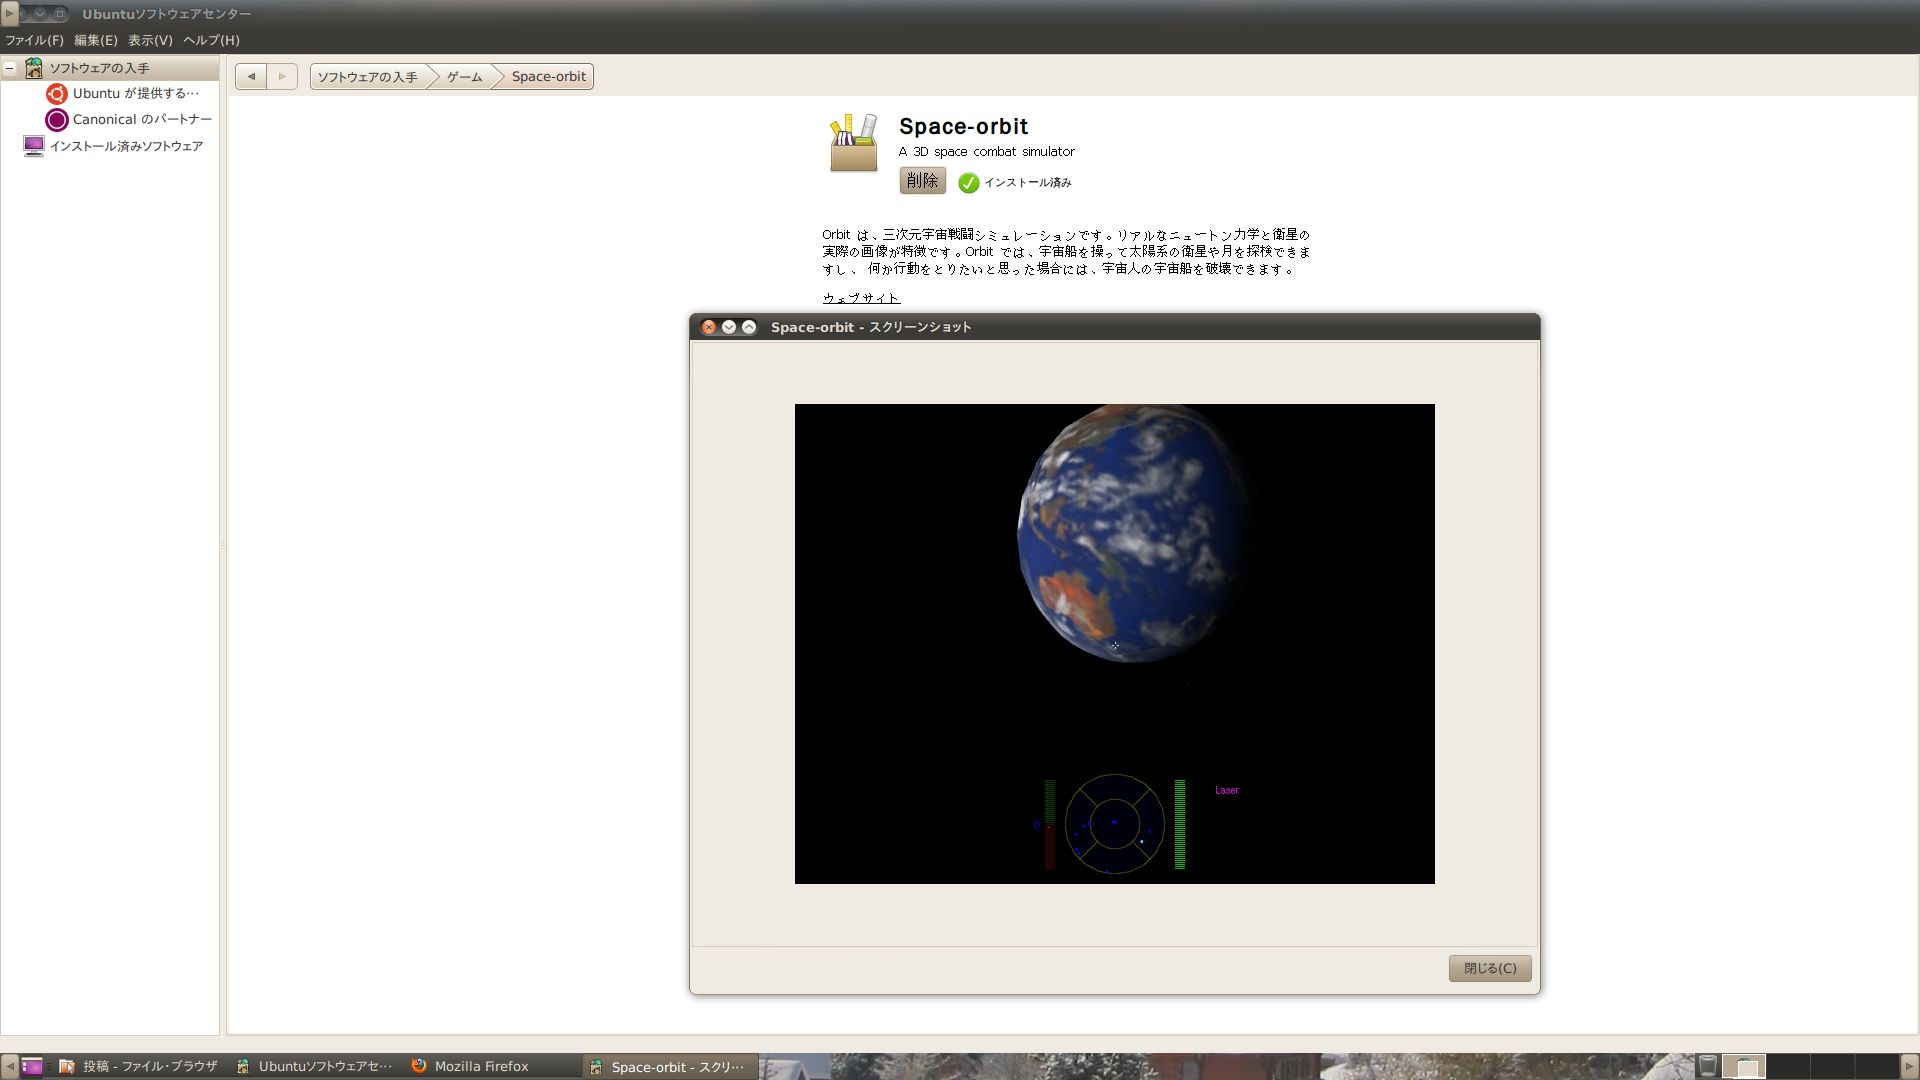Go back with the left arrow button

tap(251, 76)
